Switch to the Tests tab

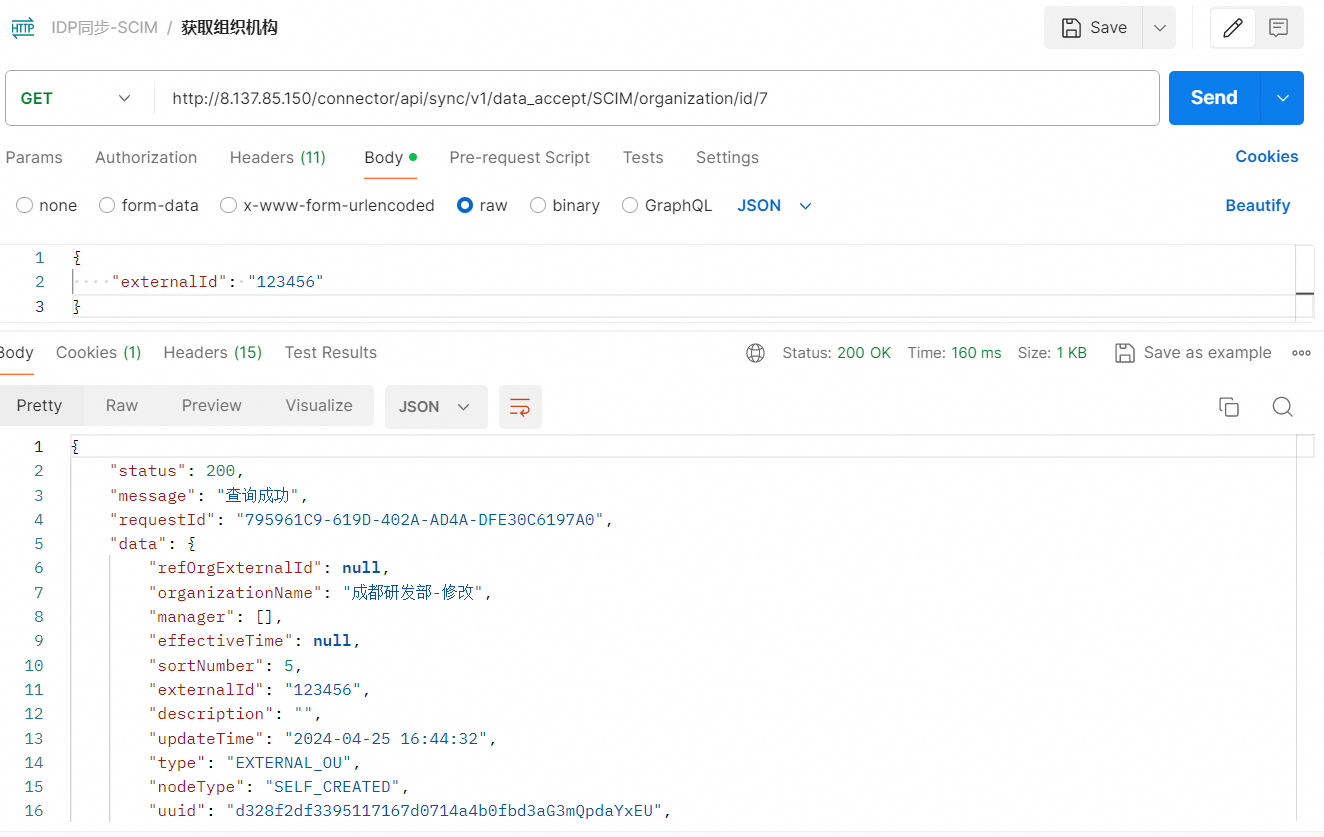coord(643,157)
